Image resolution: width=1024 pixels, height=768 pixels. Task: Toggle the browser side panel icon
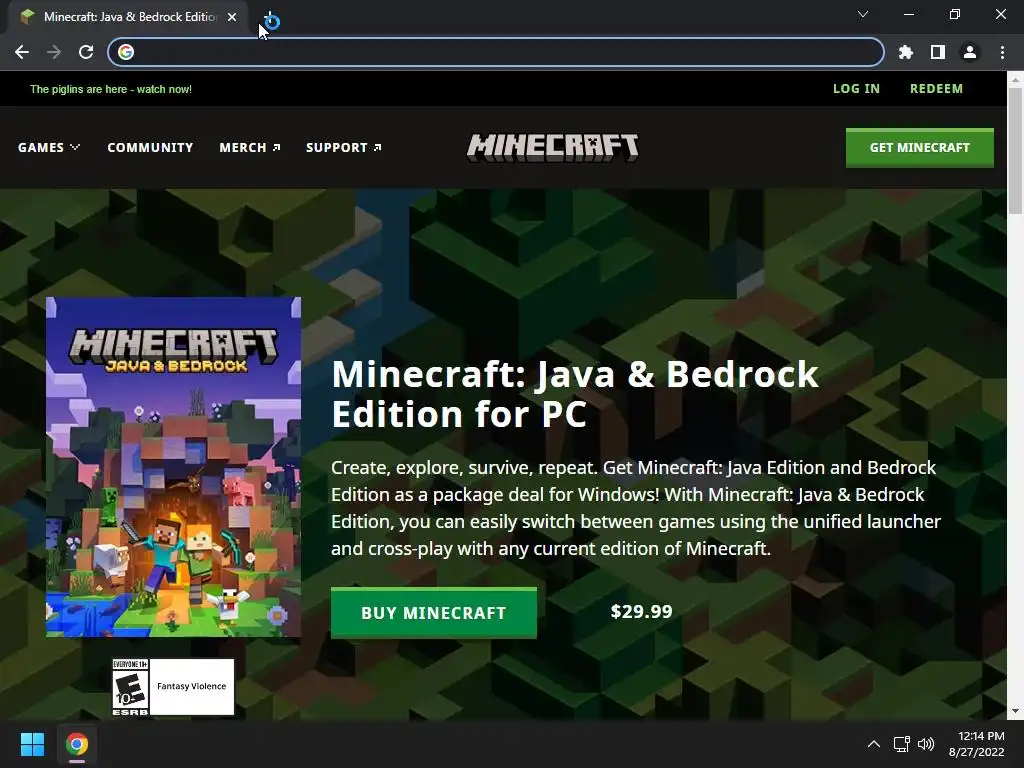pyautogui.click(x=938, y=52)
